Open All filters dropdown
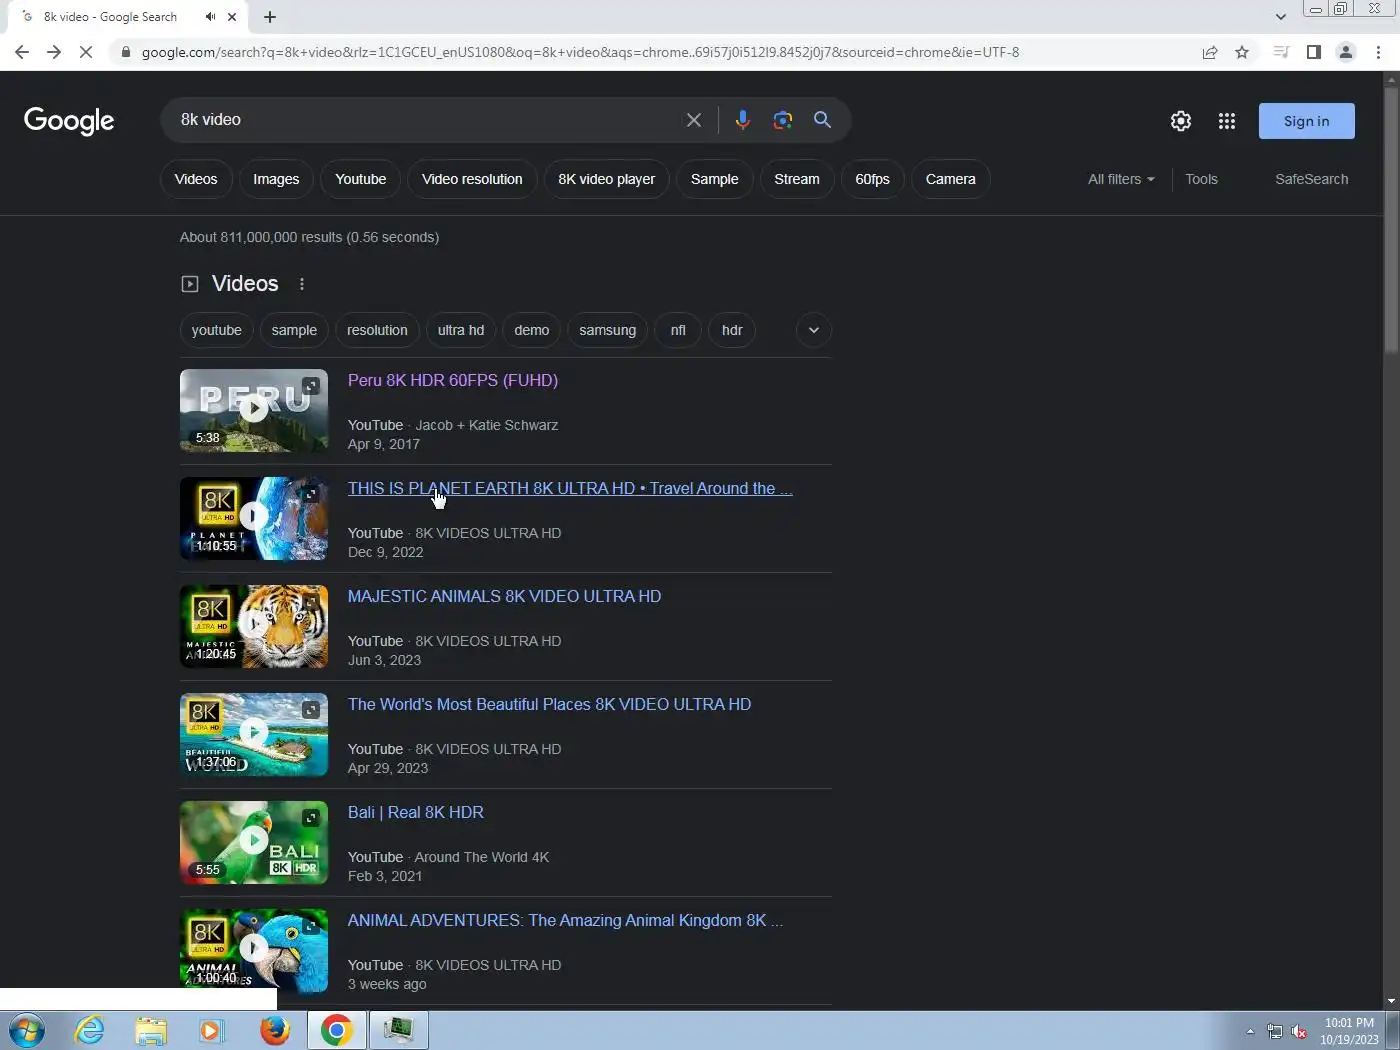The width and height of the screenshot is (1400, 1050). pos(1121,179)
